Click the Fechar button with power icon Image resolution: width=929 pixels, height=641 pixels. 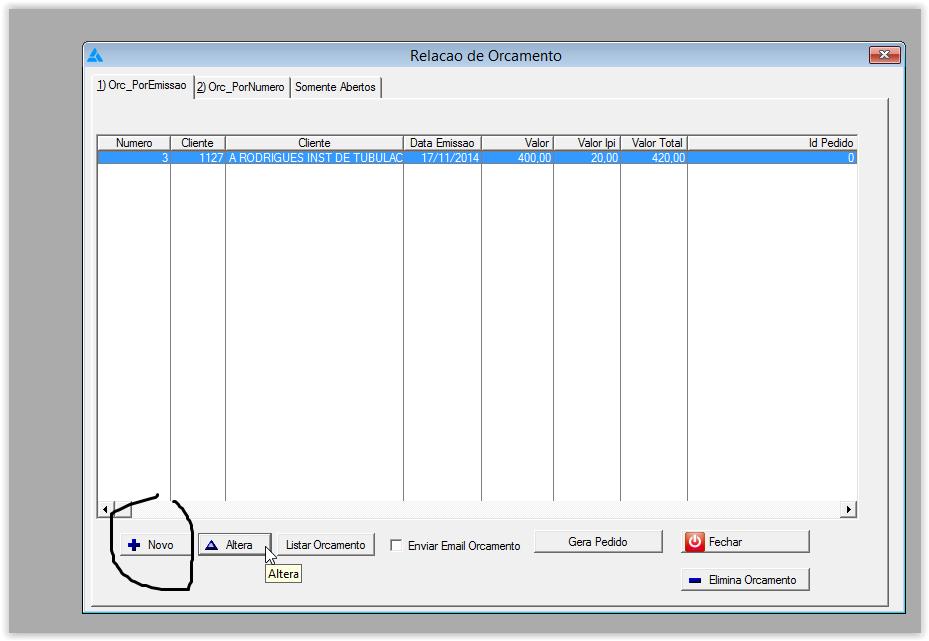(x=745, y=542)
